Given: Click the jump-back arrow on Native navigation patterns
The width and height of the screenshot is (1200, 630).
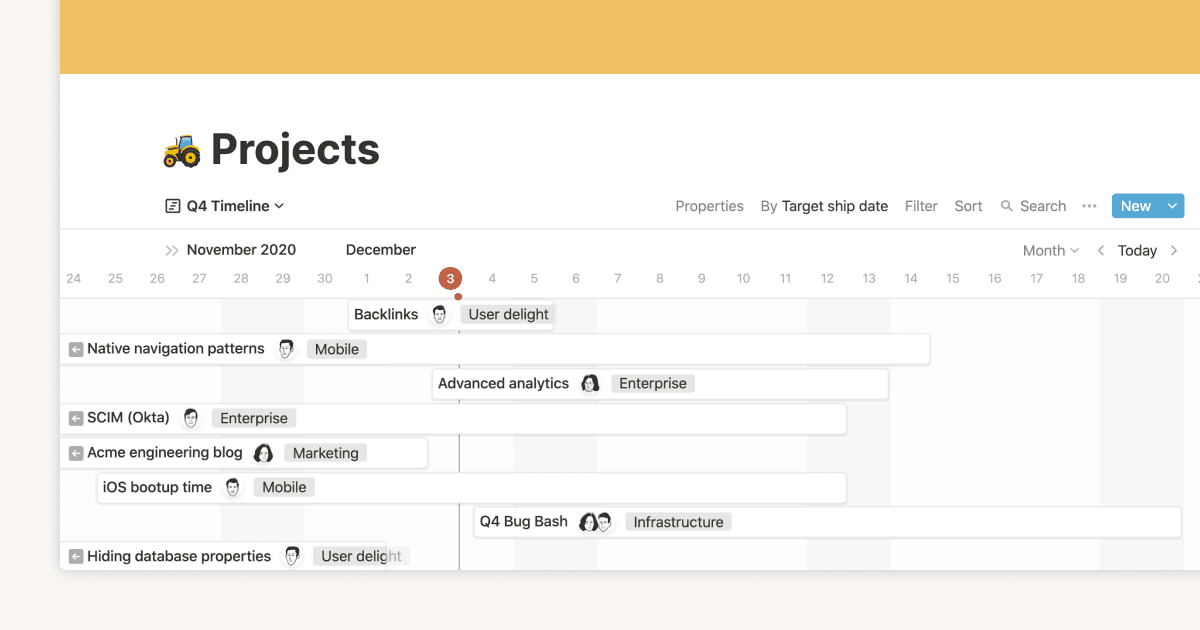Looking at the screenshot, I should tap(77, 348).
